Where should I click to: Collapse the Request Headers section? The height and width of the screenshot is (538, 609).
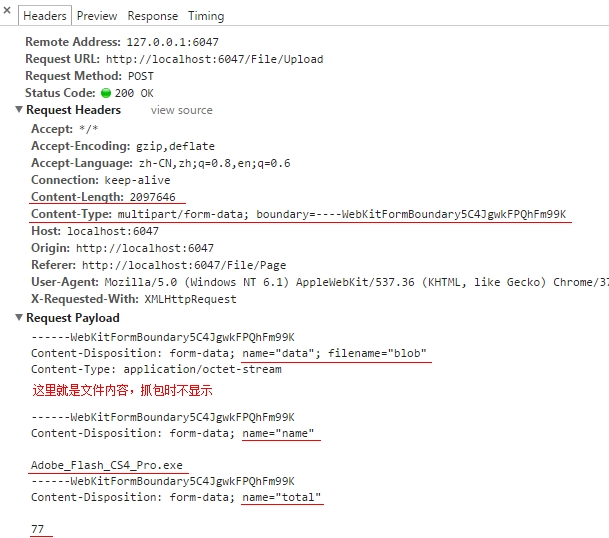tap(19, 110)
